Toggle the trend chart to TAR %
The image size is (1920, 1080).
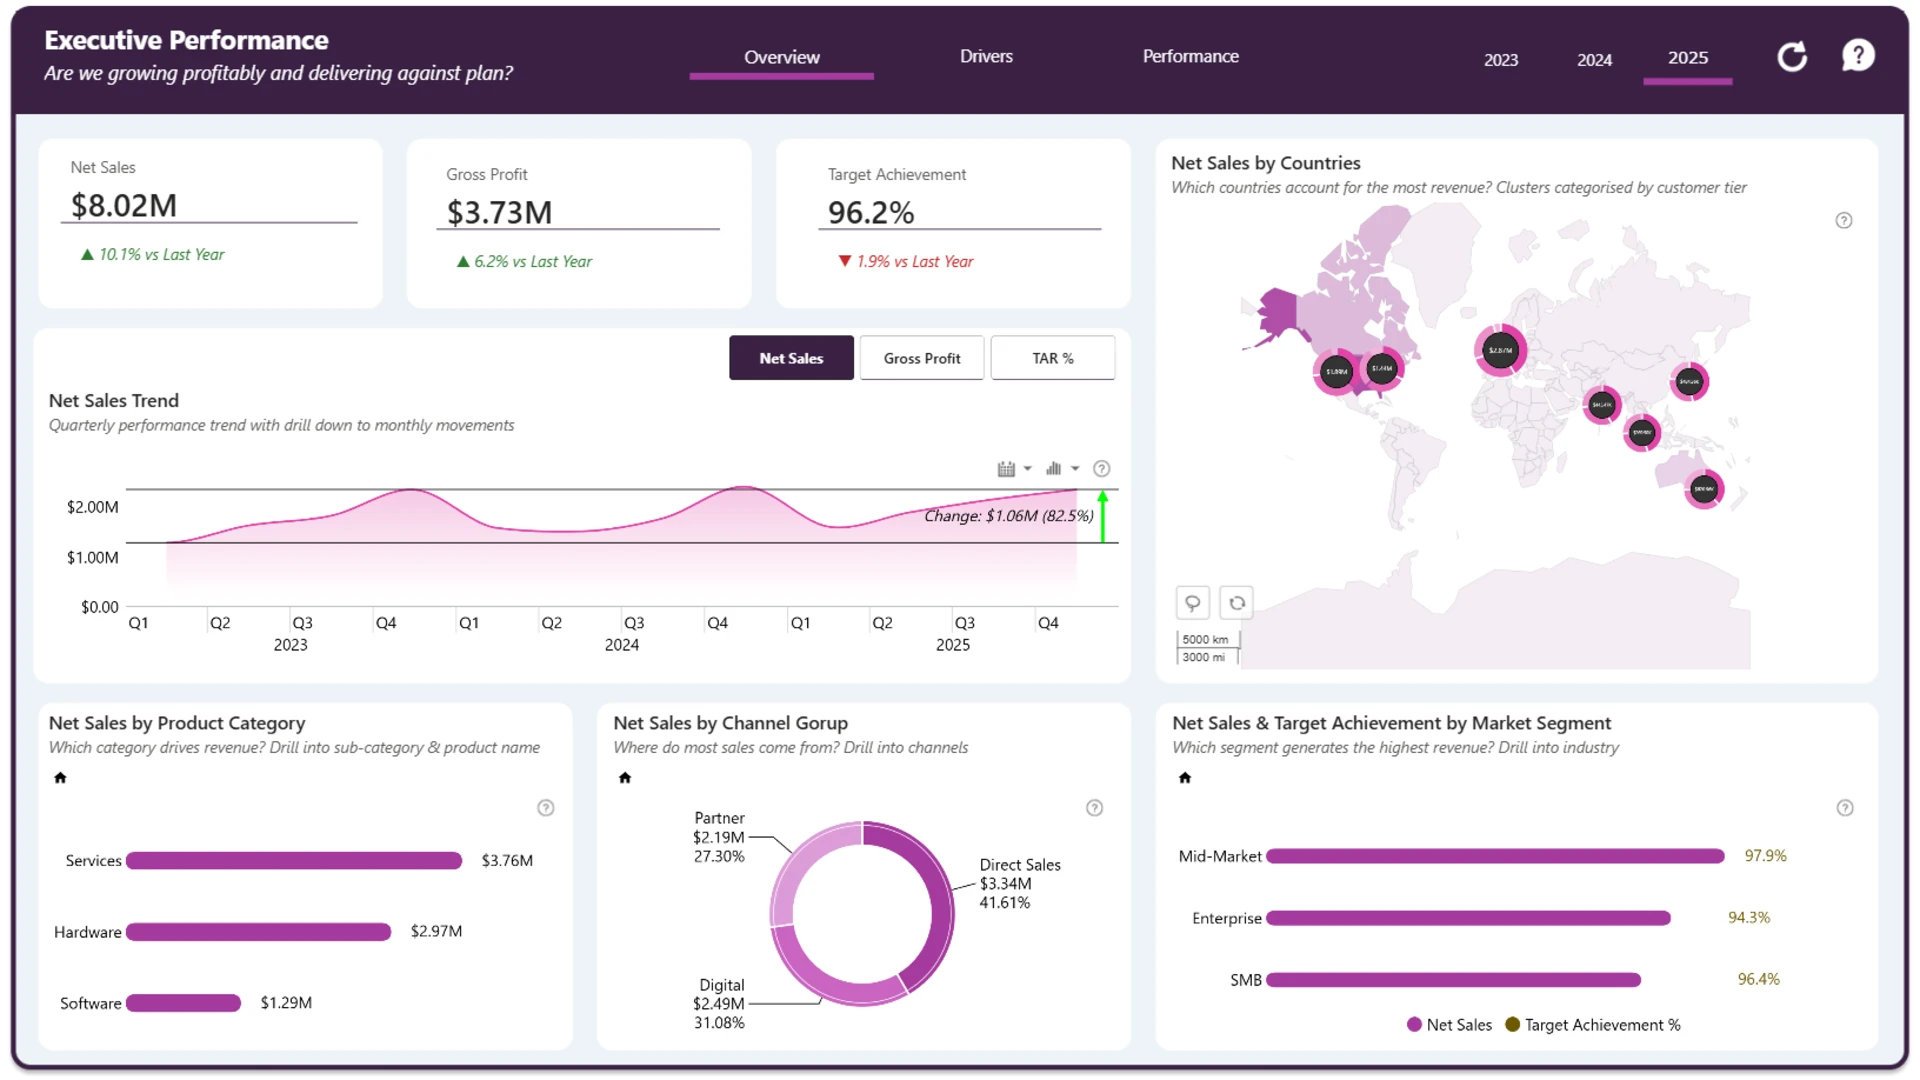1053,358
